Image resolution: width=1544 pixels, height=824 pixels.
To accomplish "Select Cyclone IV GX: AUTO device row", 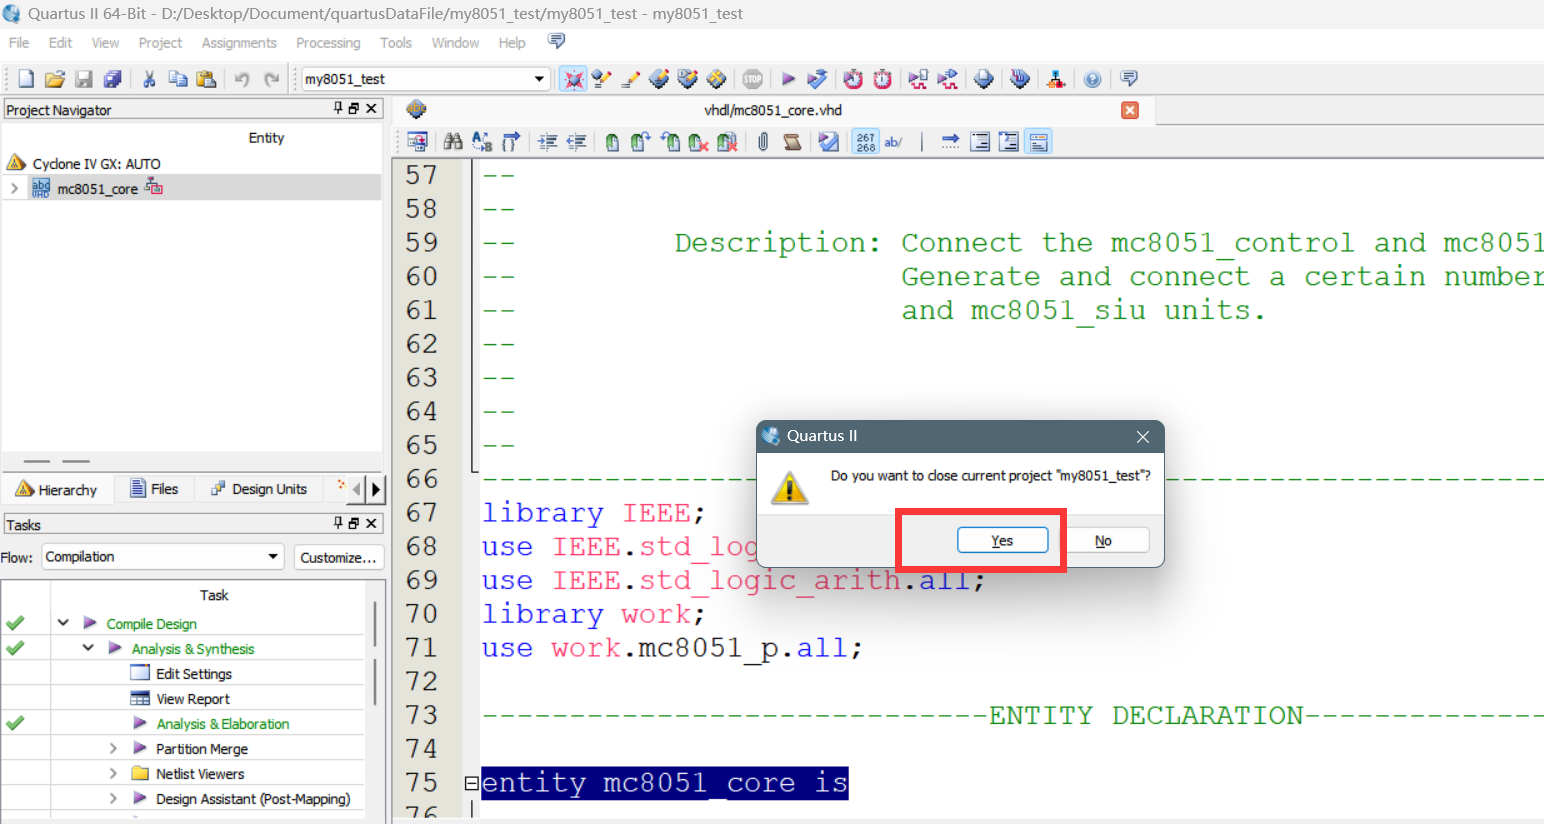I will tap(96, 163).
